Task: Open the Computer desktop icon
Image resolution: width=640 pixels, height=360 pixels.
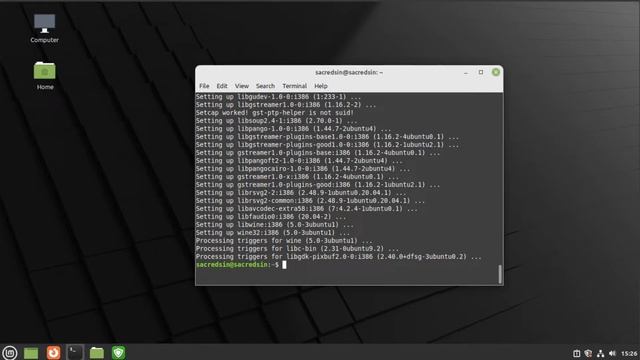Action: pos(44,29)
